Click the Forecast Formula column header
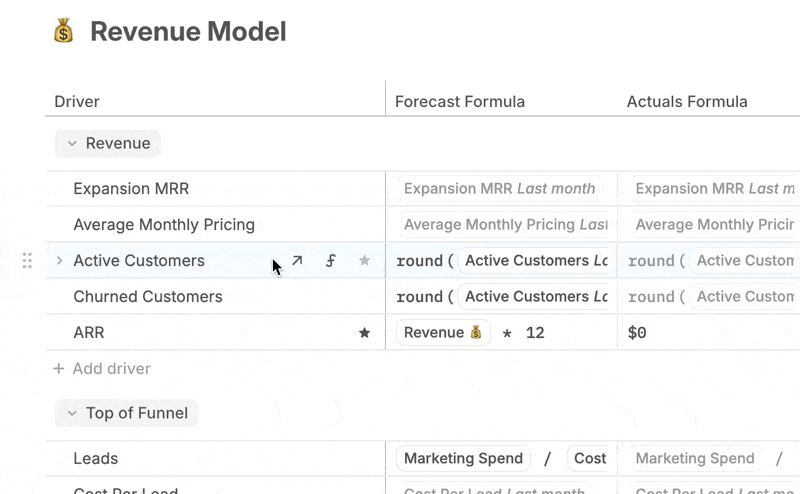 [459, 102]
